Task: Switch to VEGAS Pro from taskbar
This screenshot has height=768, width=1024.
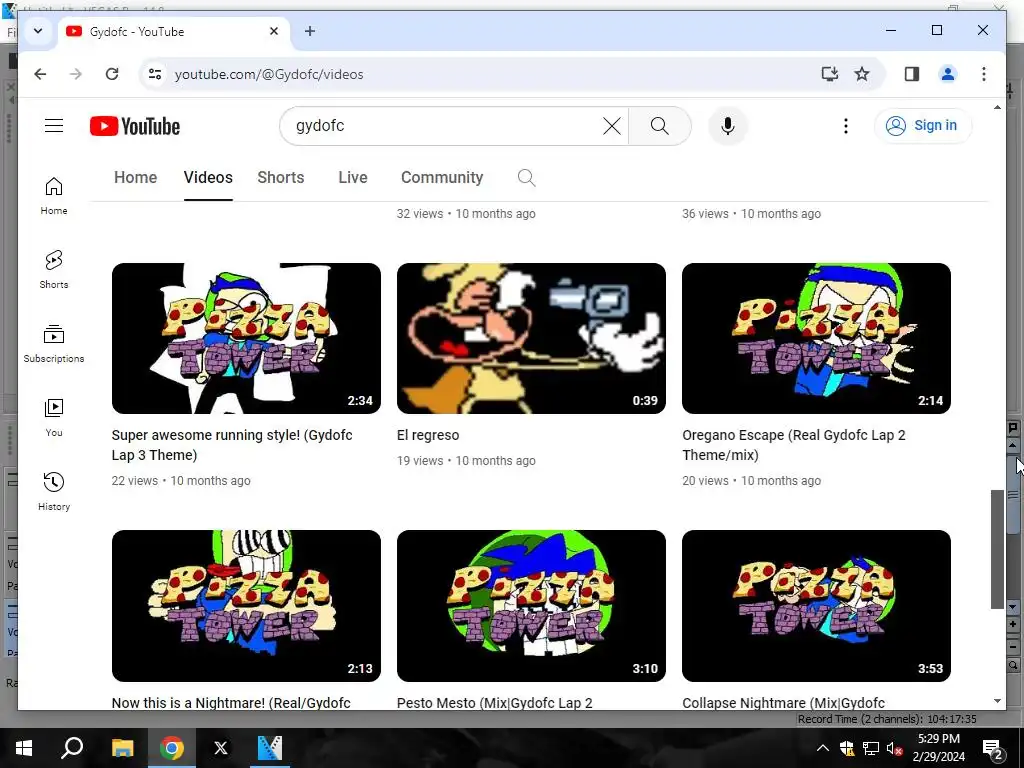Action: [x=270, y=748]
